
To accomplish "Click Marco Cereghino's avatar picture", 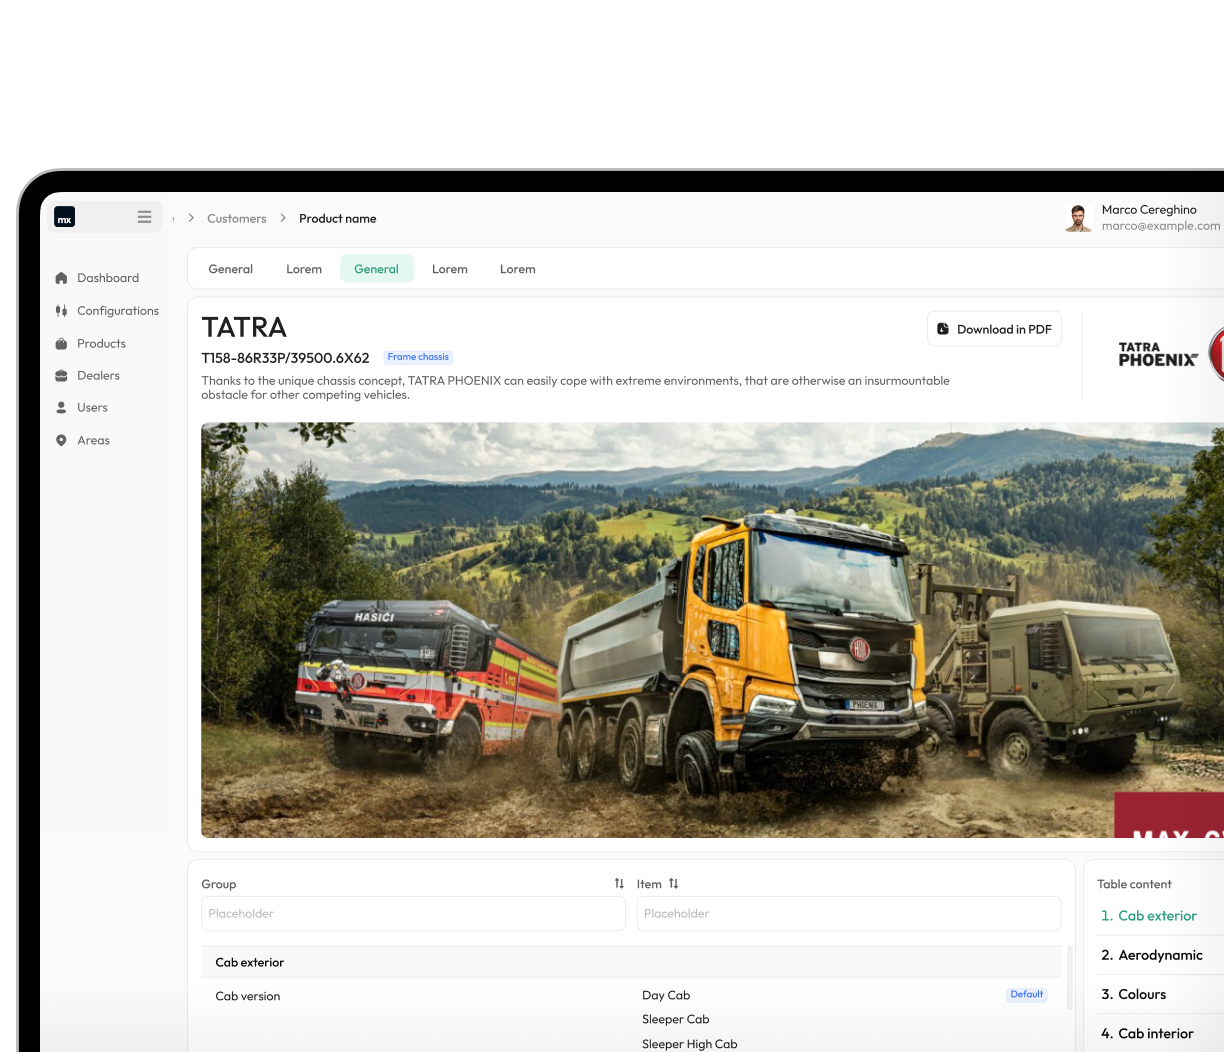I will coord(1078,218).
